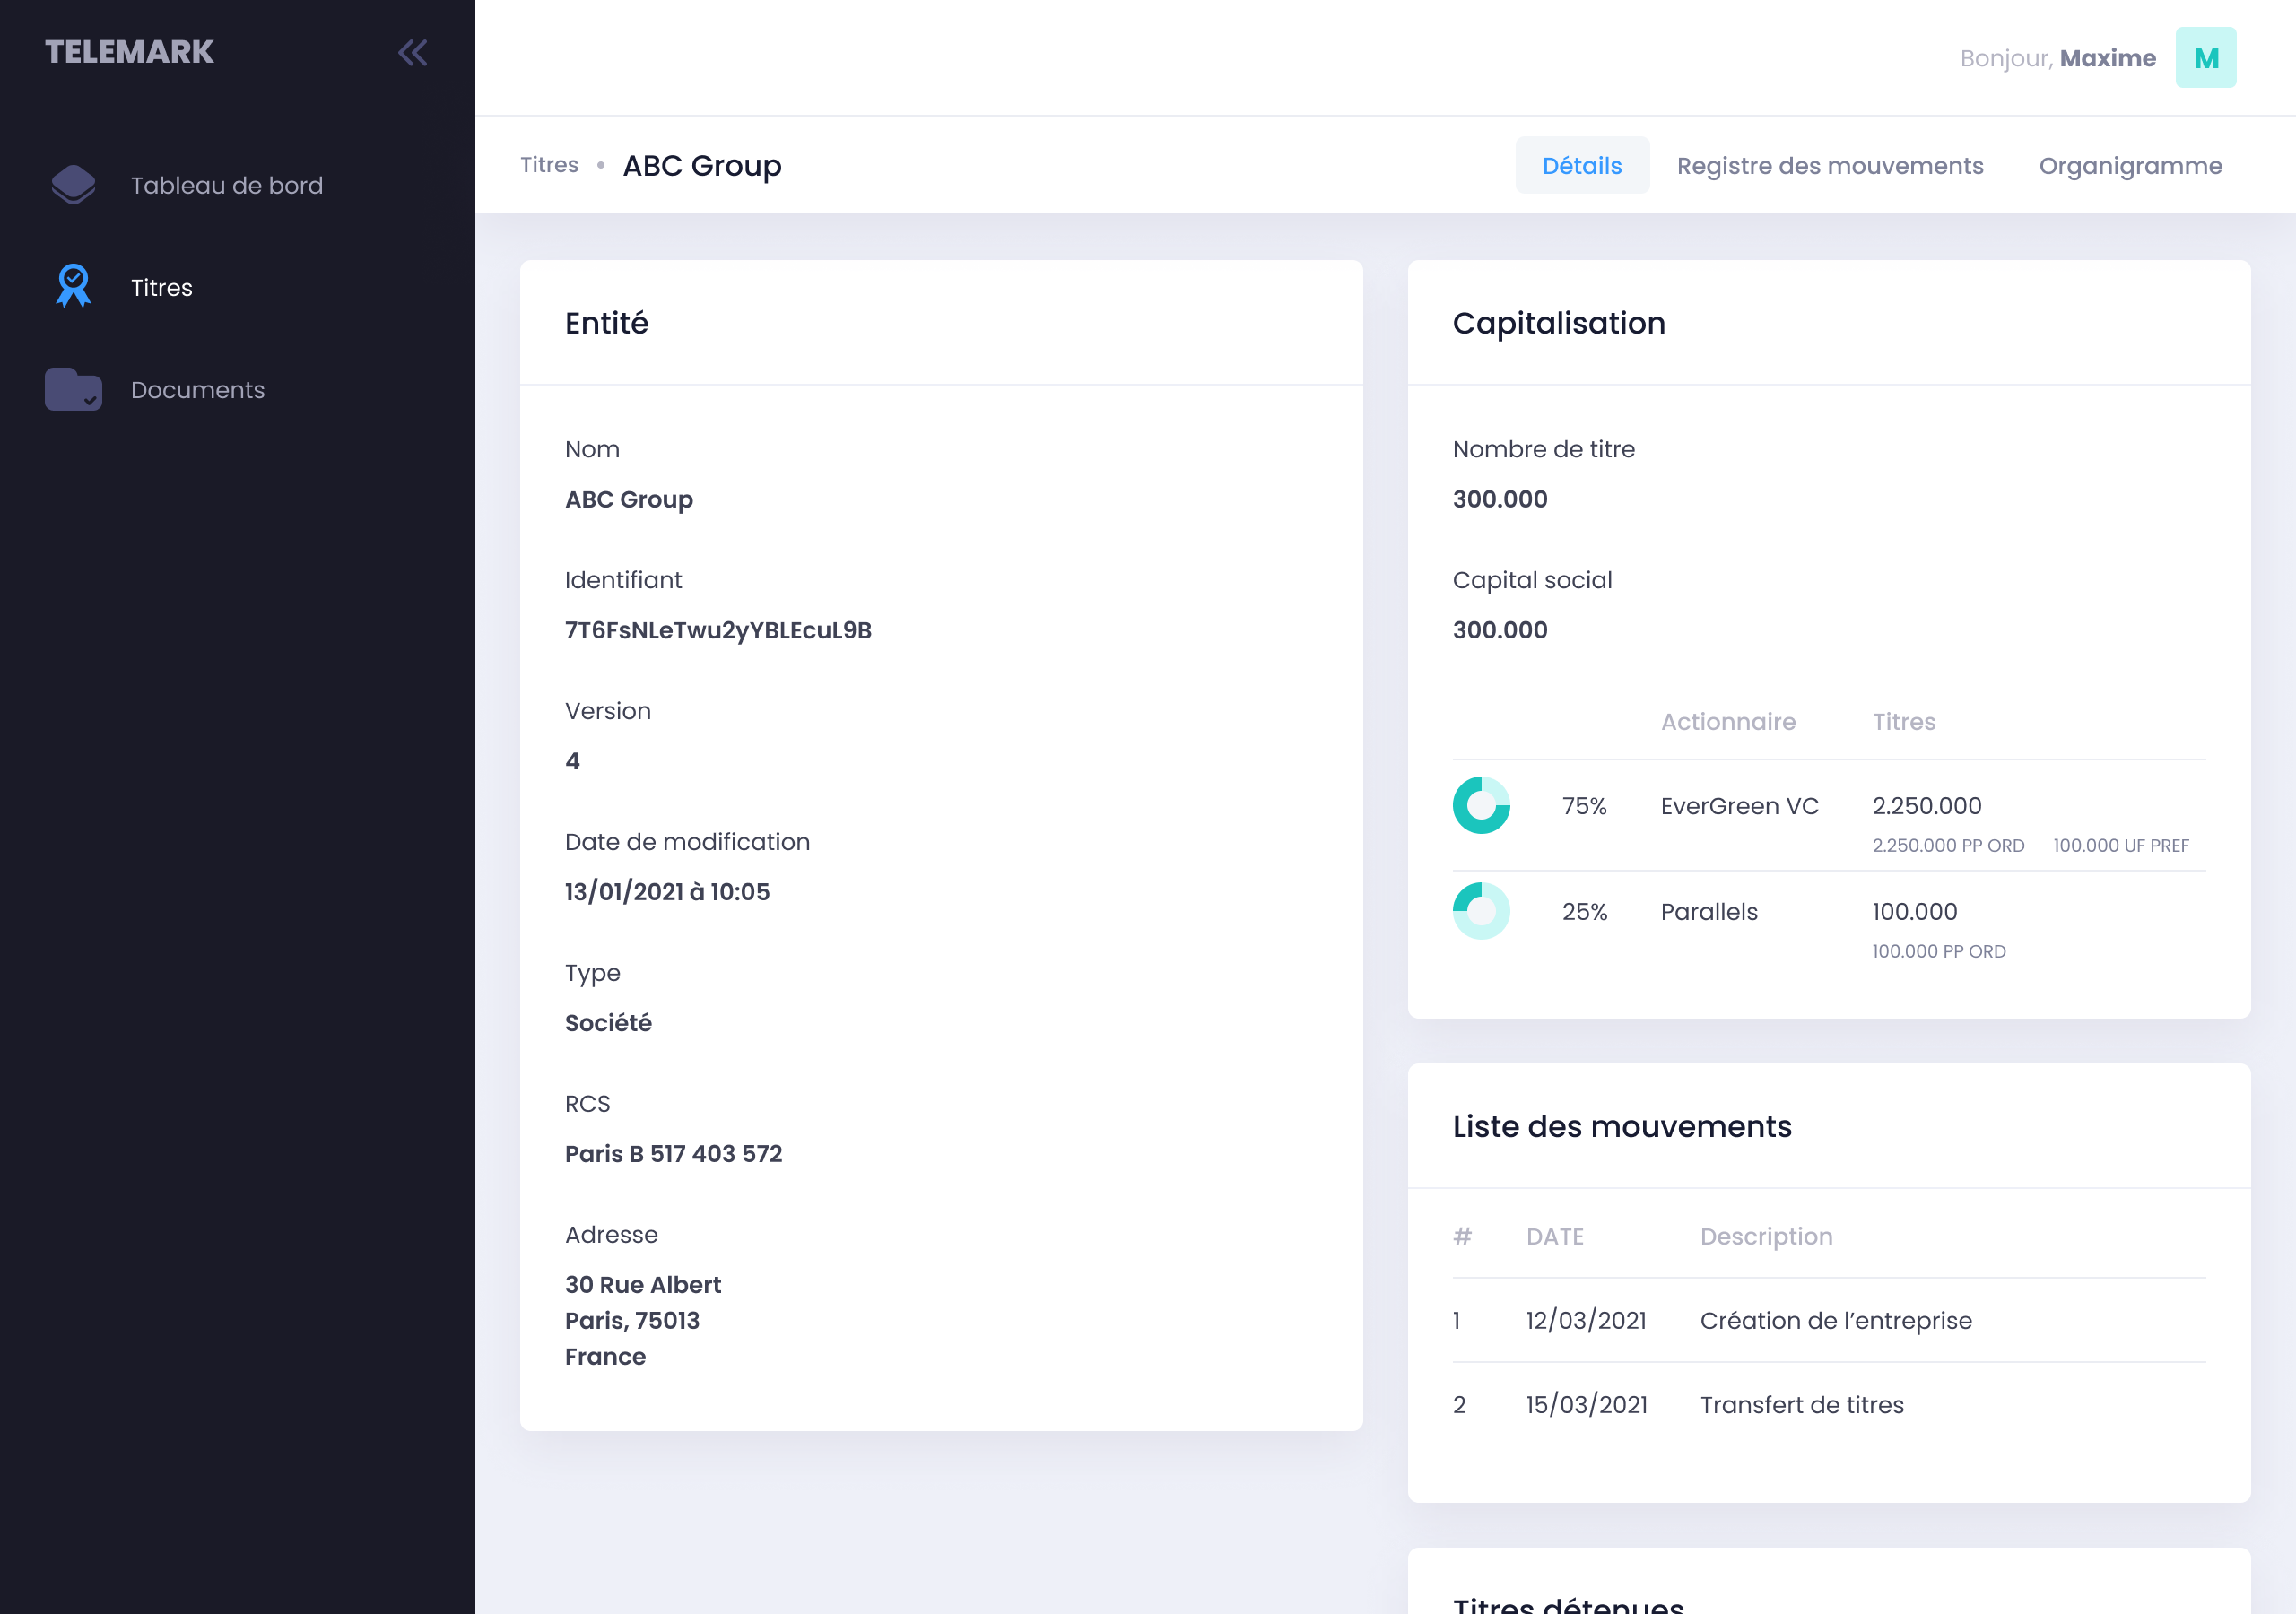Click the Description column header
The image size is (2296, 1614).
pyautogui.click(x=1766, y=1236)
